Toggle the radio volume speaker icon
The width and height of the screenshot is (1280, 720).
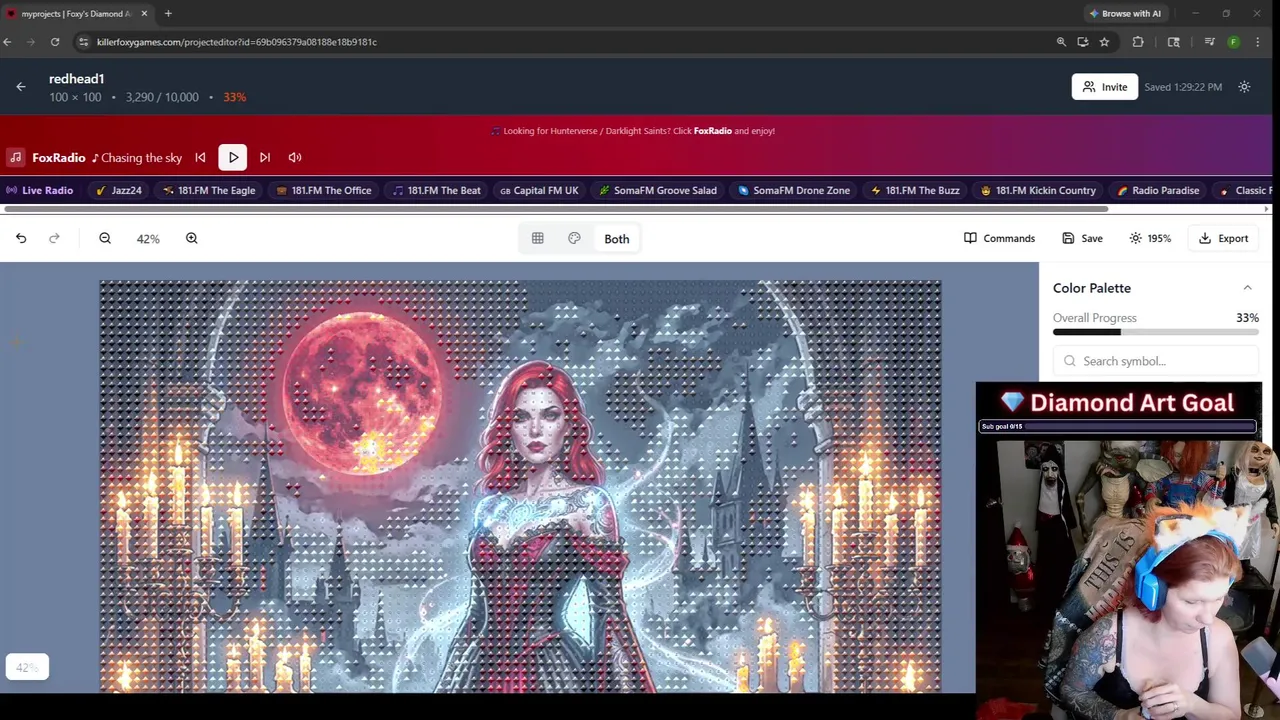click(295, 157)
